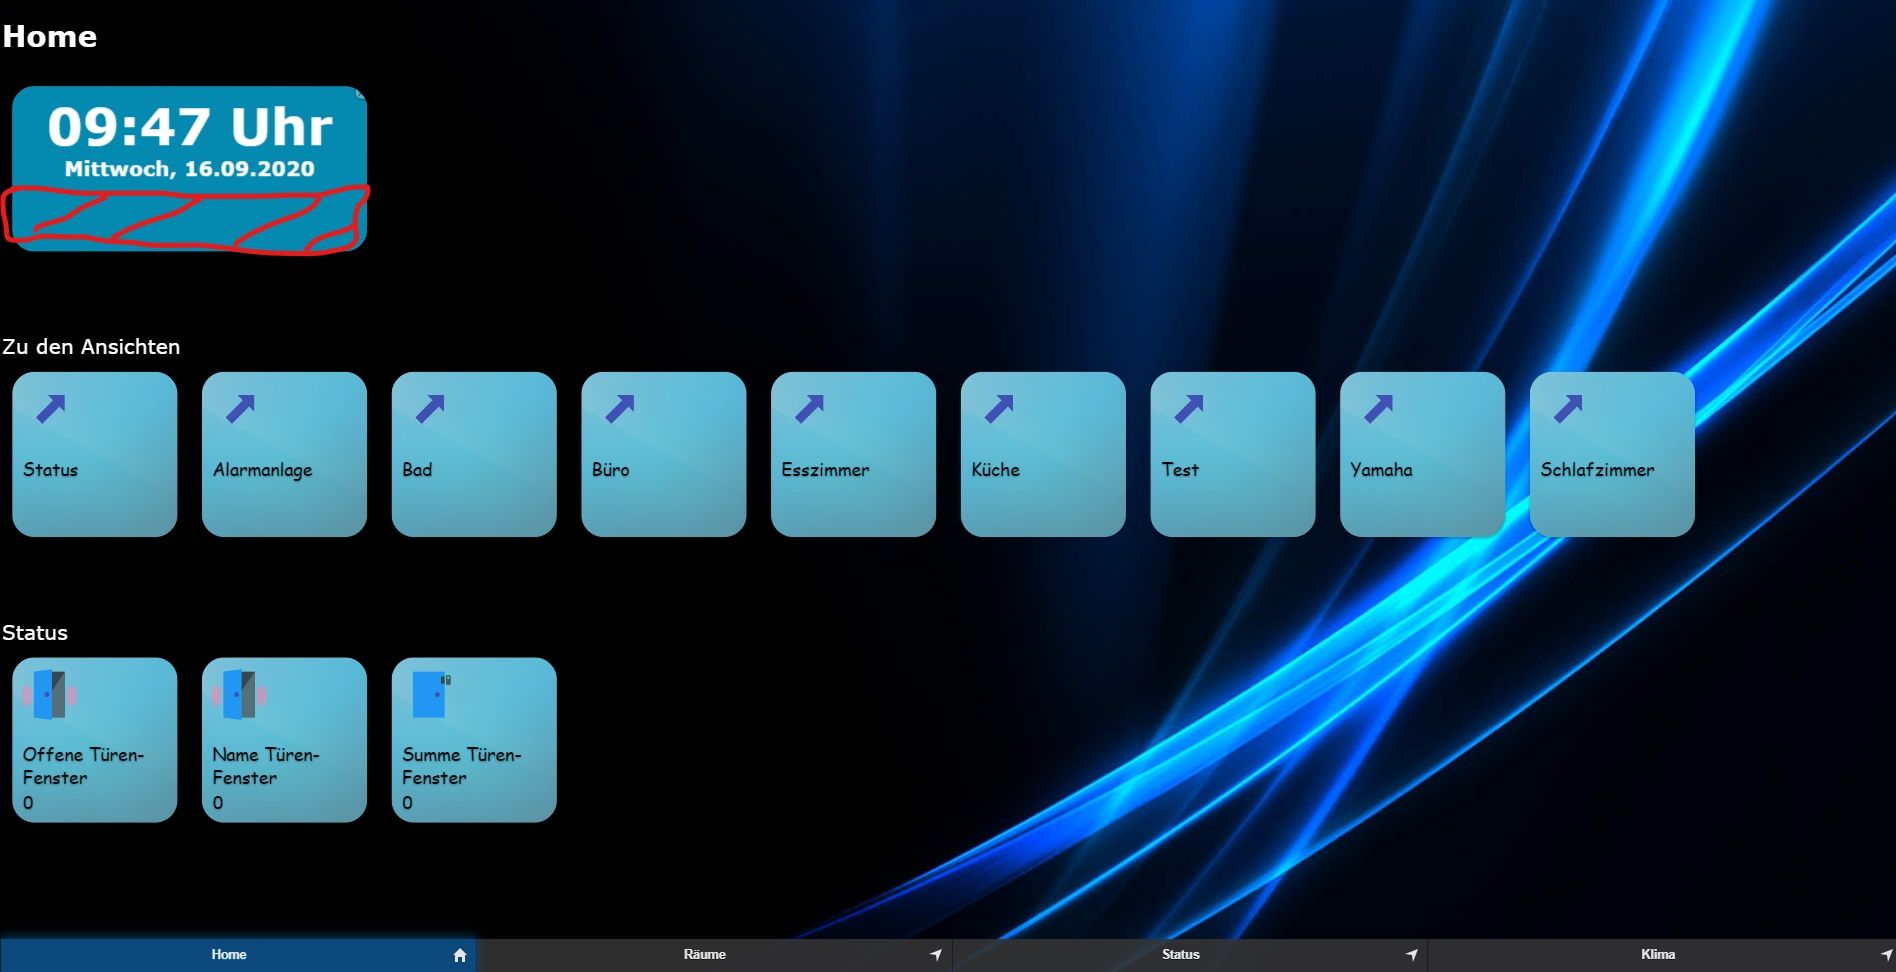Click the date Mittwoch, 16.09.2020
1896x972 pixels.
190,169
